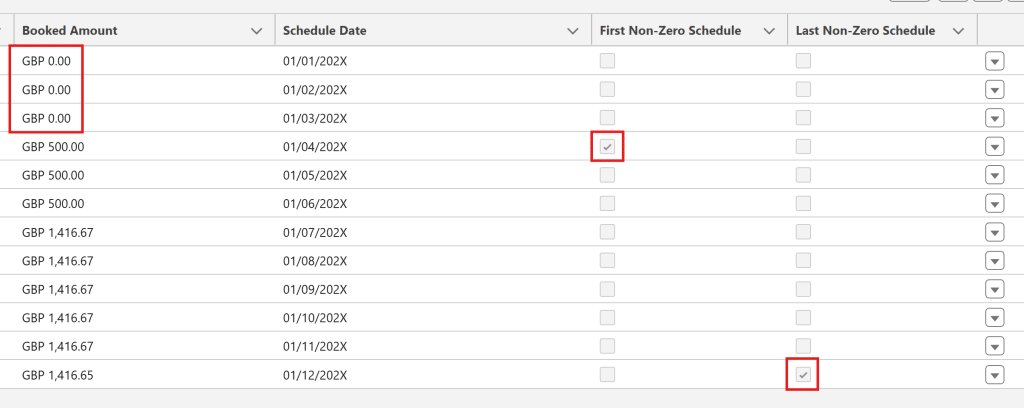Open row actions menu for 01/11/202X schedule
The height and width of the screenshot is (408, 1024).
[x=994, y=346]
